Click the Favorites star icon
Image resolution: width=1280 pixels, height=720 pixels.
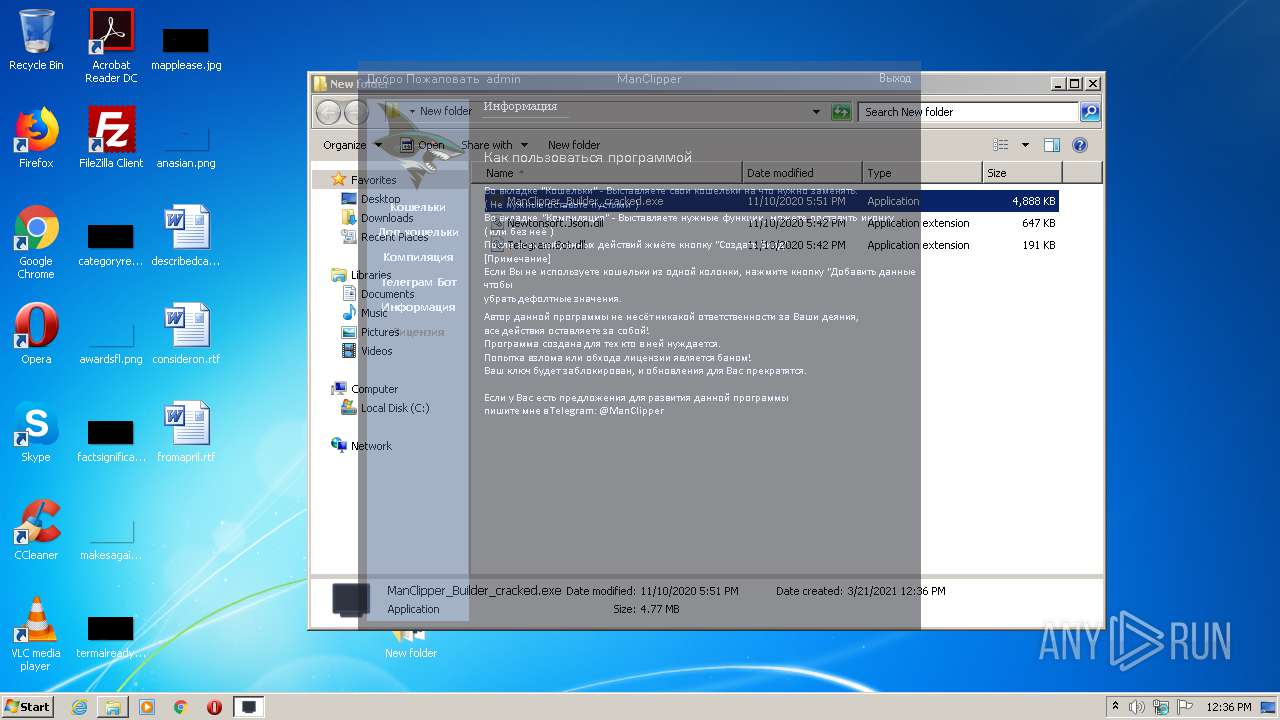339,180
